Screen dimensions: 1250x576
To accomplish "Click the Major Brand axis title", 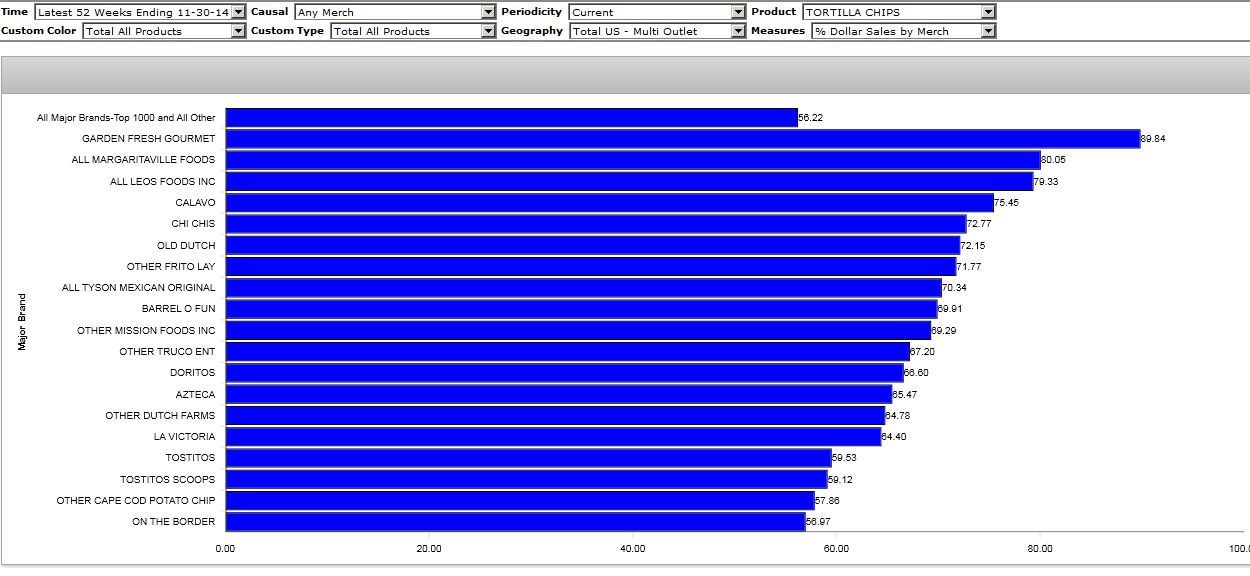I will [x=22, y=320].
